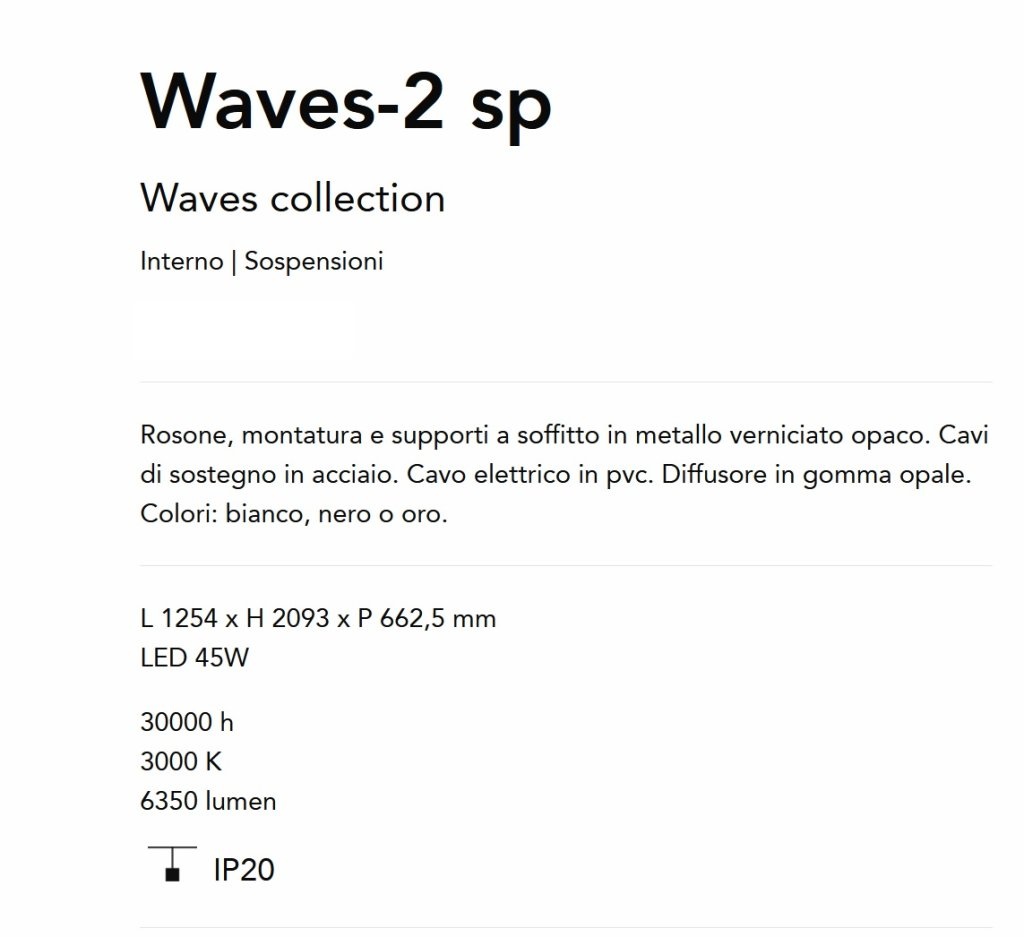This screenshot has height=937, width=1024.
Task: Click the Colori: bianco, nero o oro text
Action: pyautogui.click(x=294, y=514)
